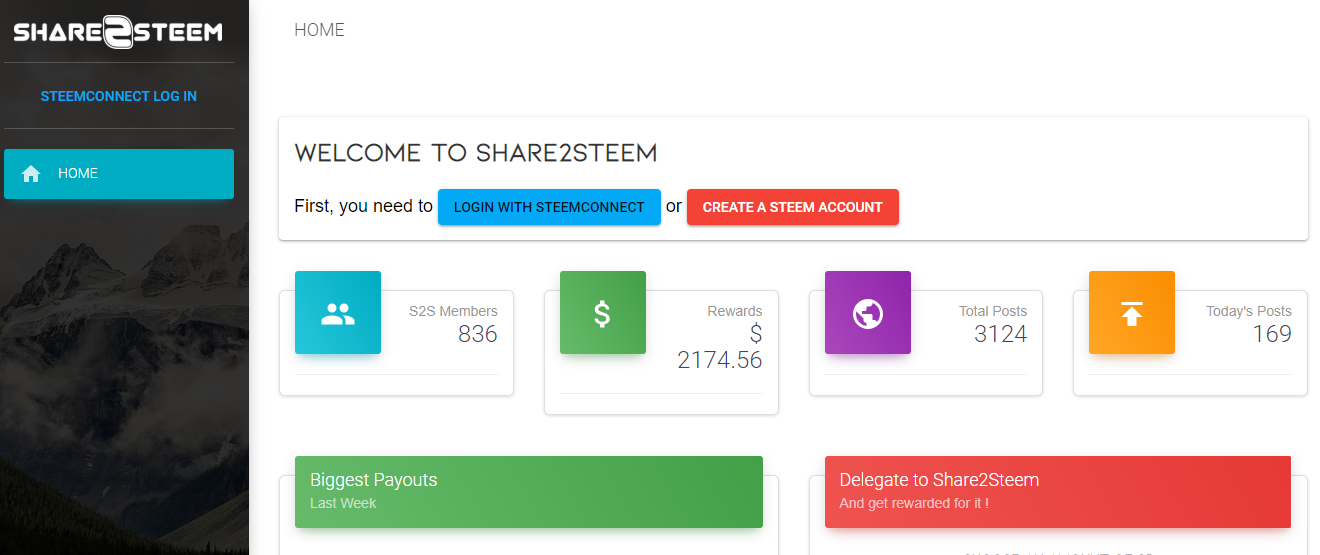Click the Rewards dollar sign icon
The height and width of the screenshot is (555, 1320).
pyautogui.click(x=602, y=313)
